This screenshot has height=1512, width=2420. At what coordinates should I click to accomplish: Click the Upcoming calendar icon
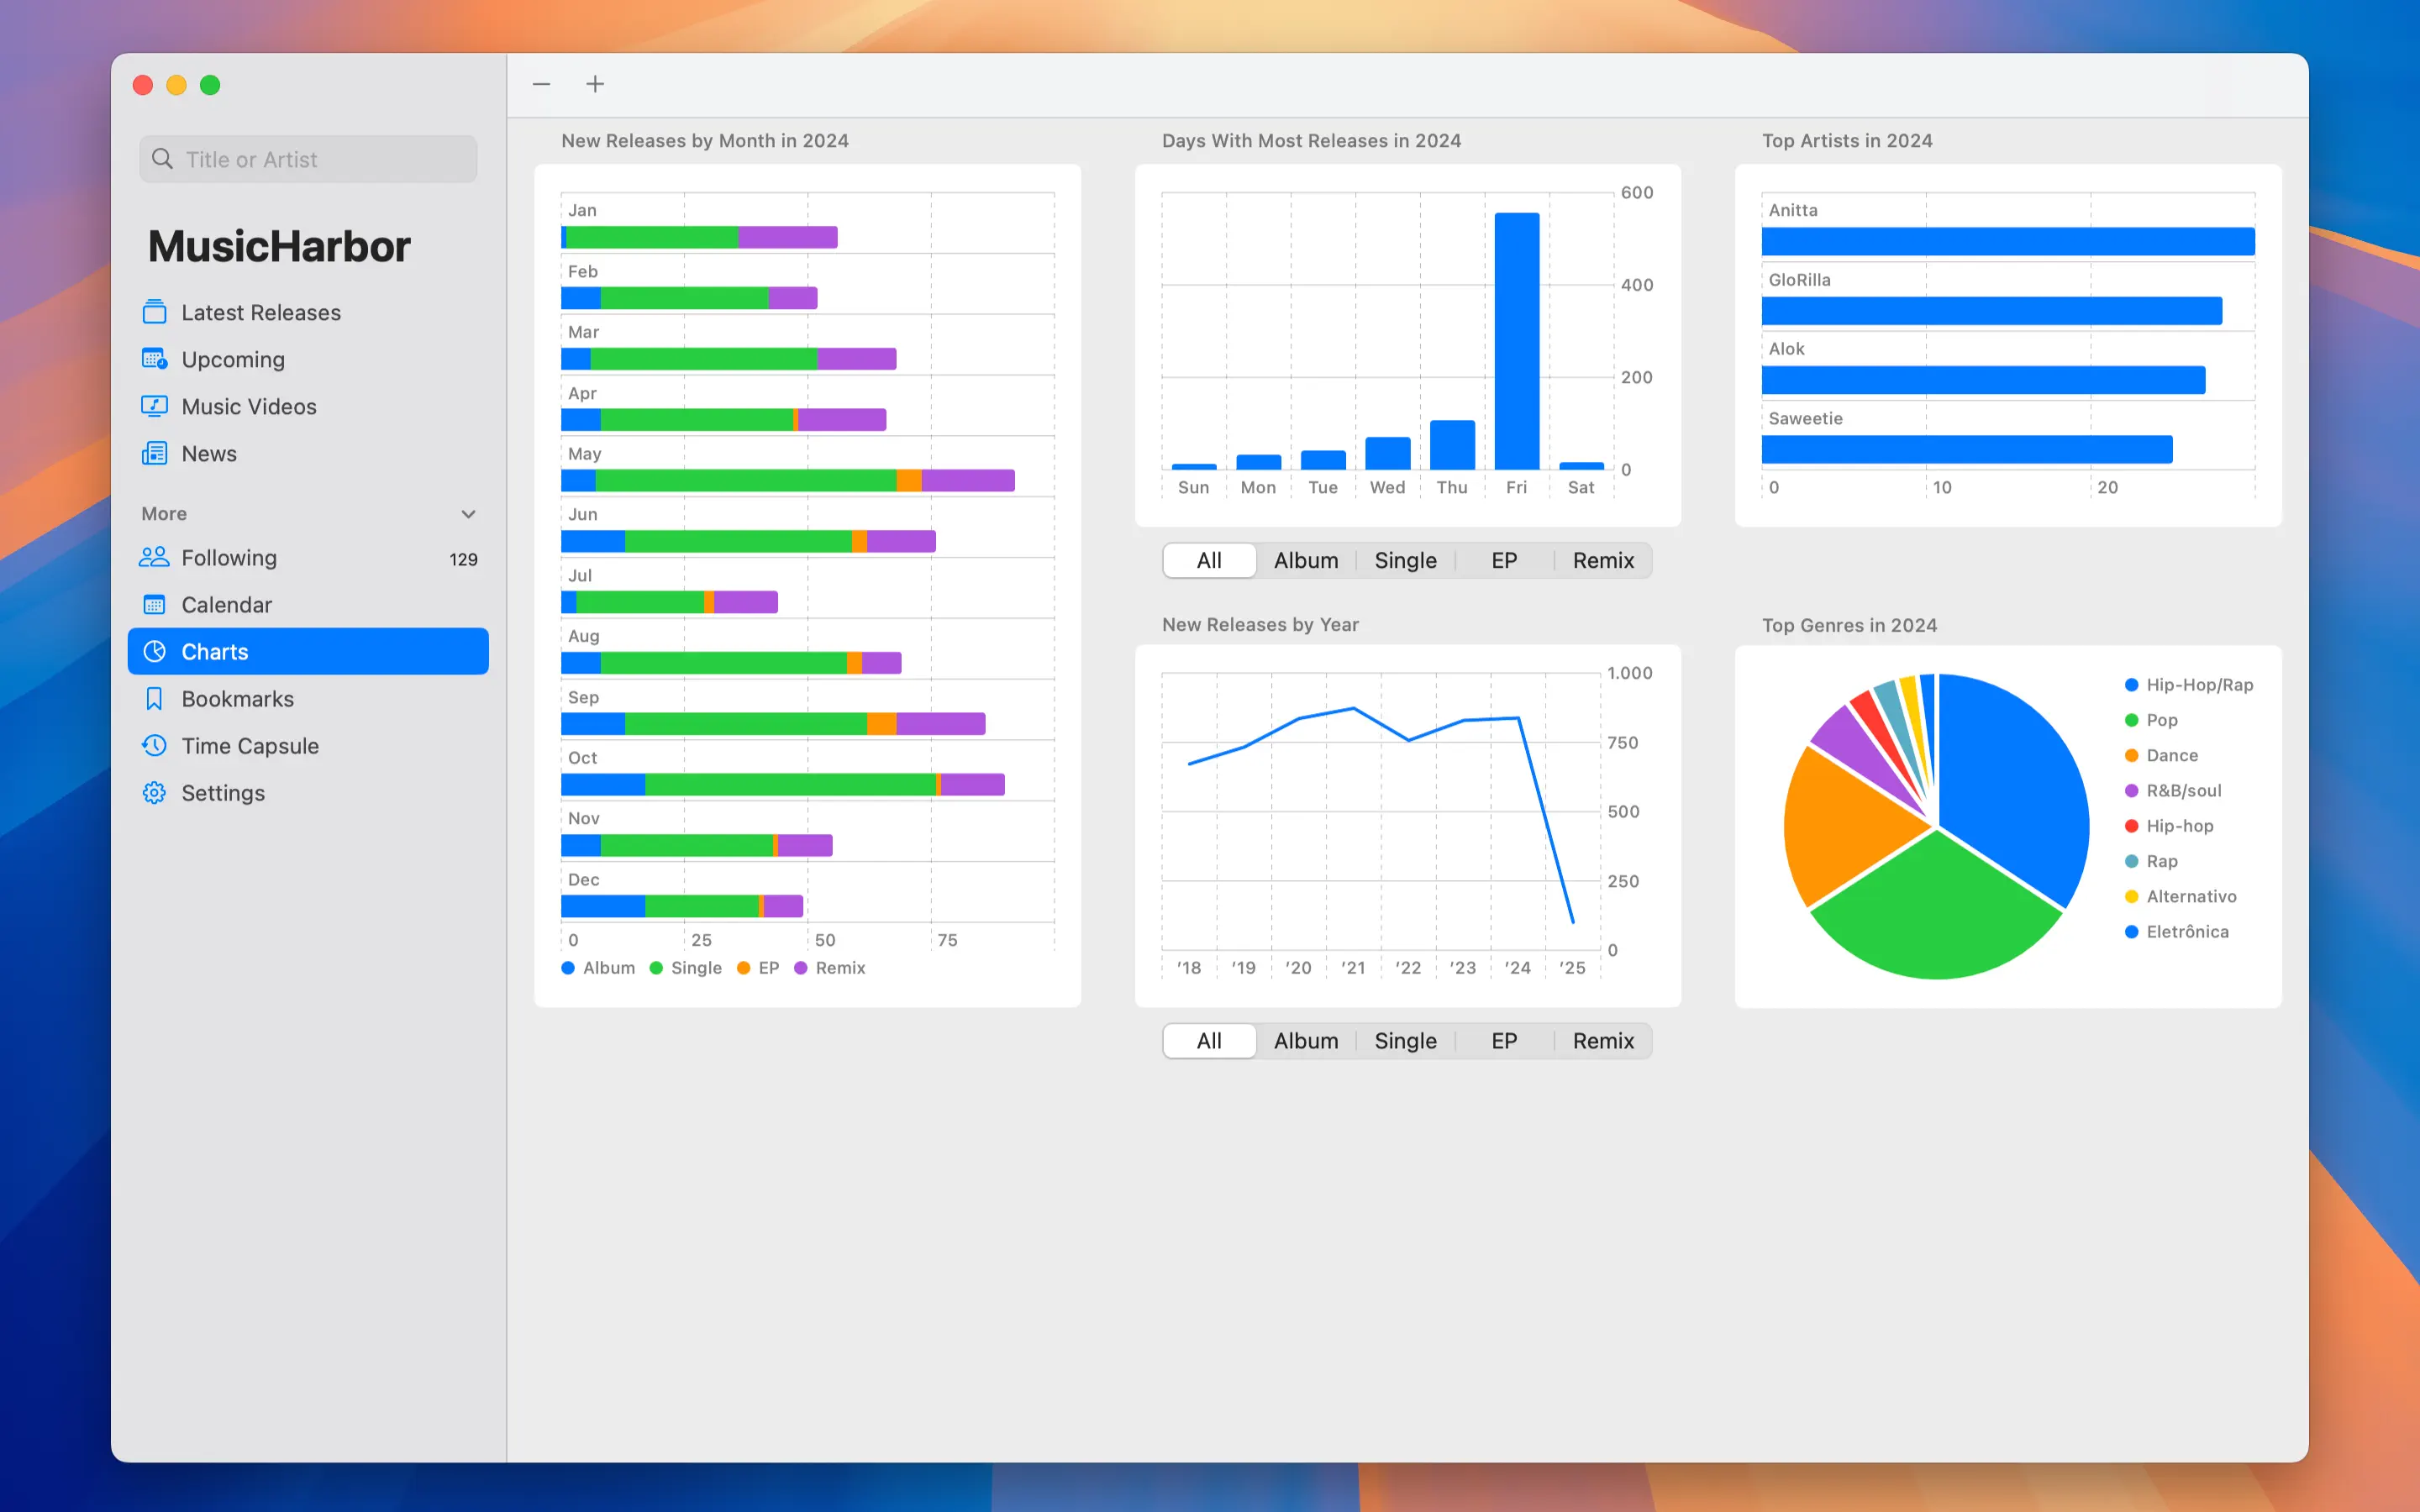(154, 359)
